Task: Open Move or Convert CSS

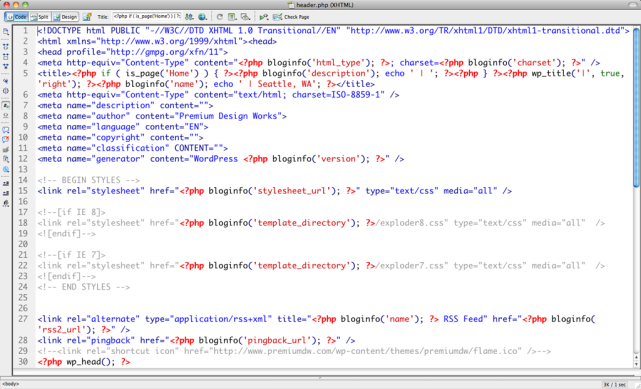Action: click(6, 169)
